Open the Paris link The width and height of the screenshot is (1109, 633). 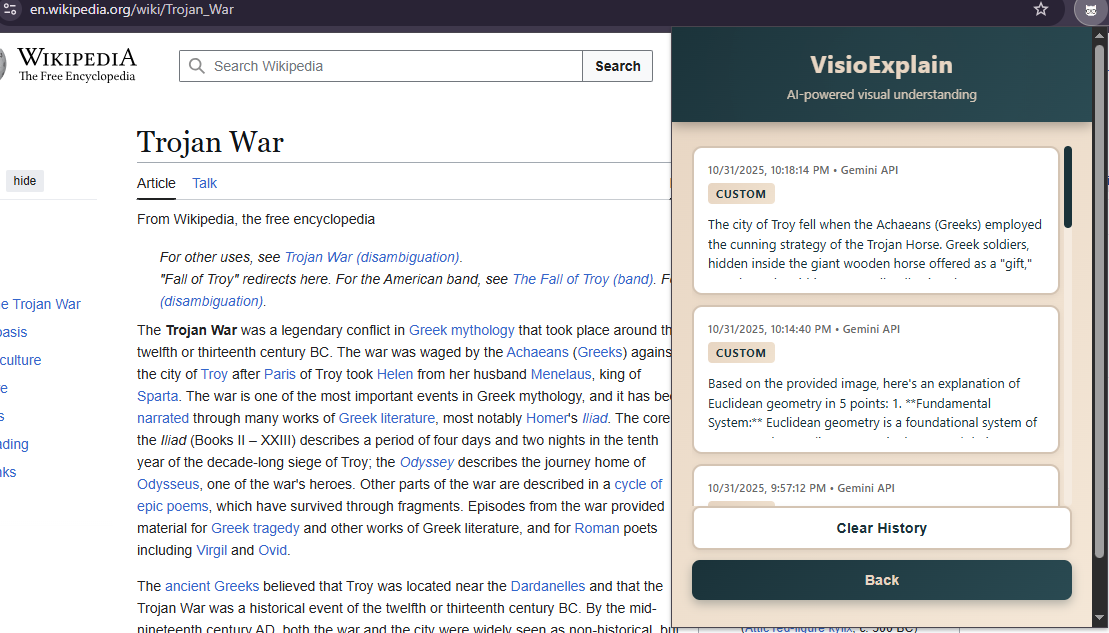point(279,374)
